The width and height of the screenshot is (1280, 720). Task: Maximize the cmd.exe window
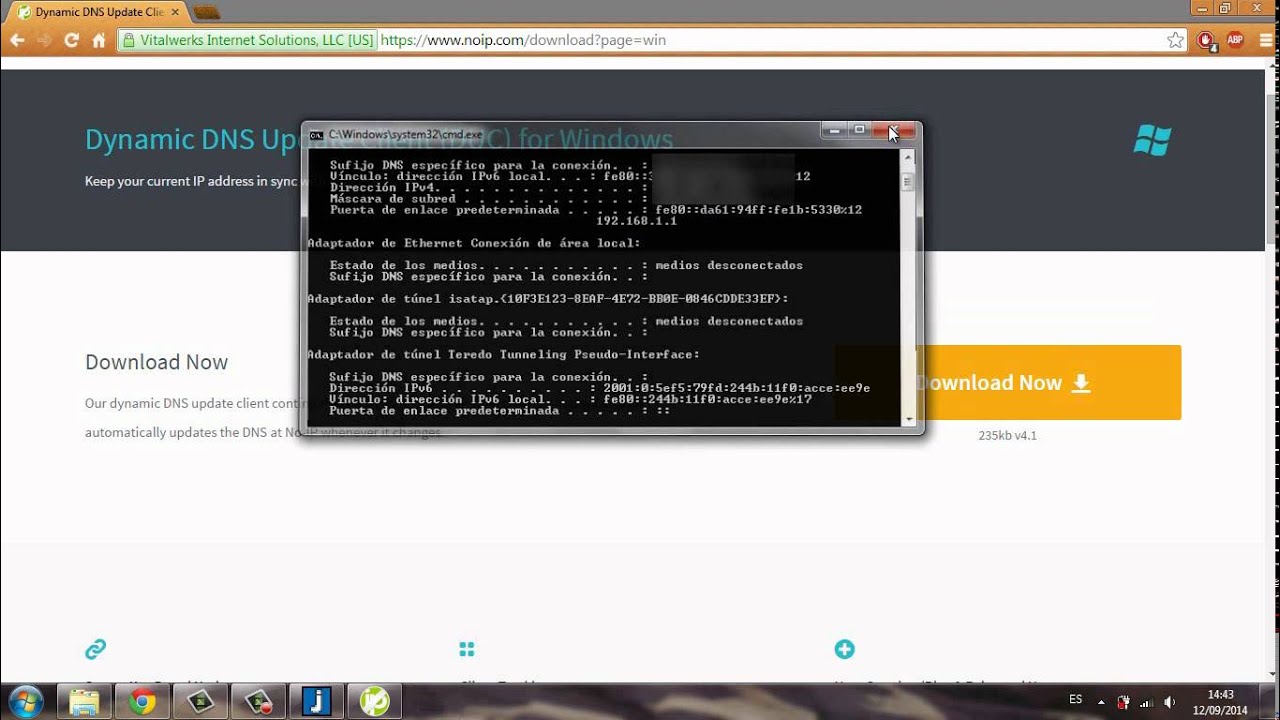pos(859,130)
